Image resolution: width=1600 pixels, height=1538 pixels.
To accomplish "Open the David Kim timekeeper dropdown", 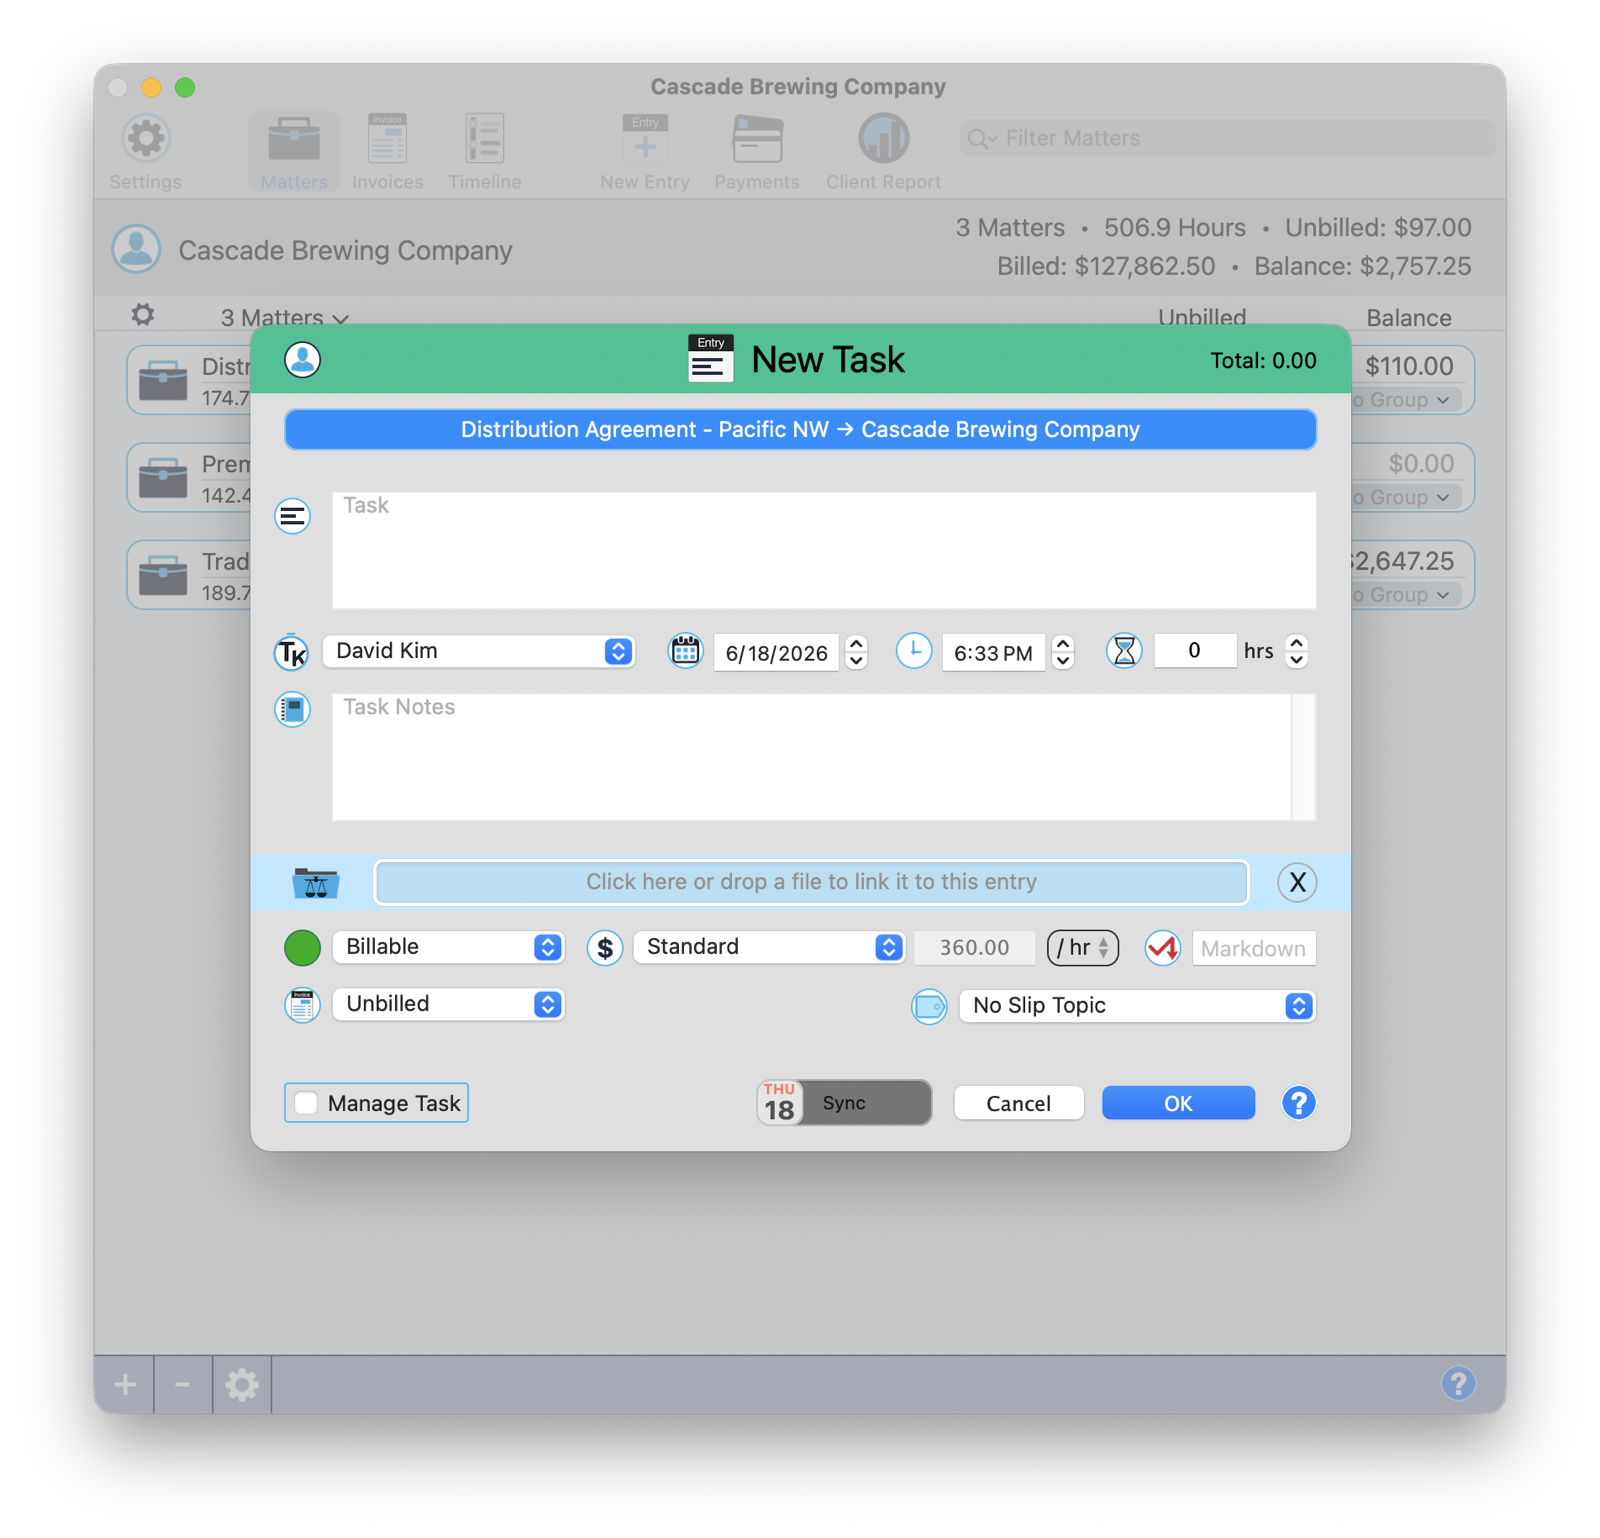I will click(x=479, y=651).
